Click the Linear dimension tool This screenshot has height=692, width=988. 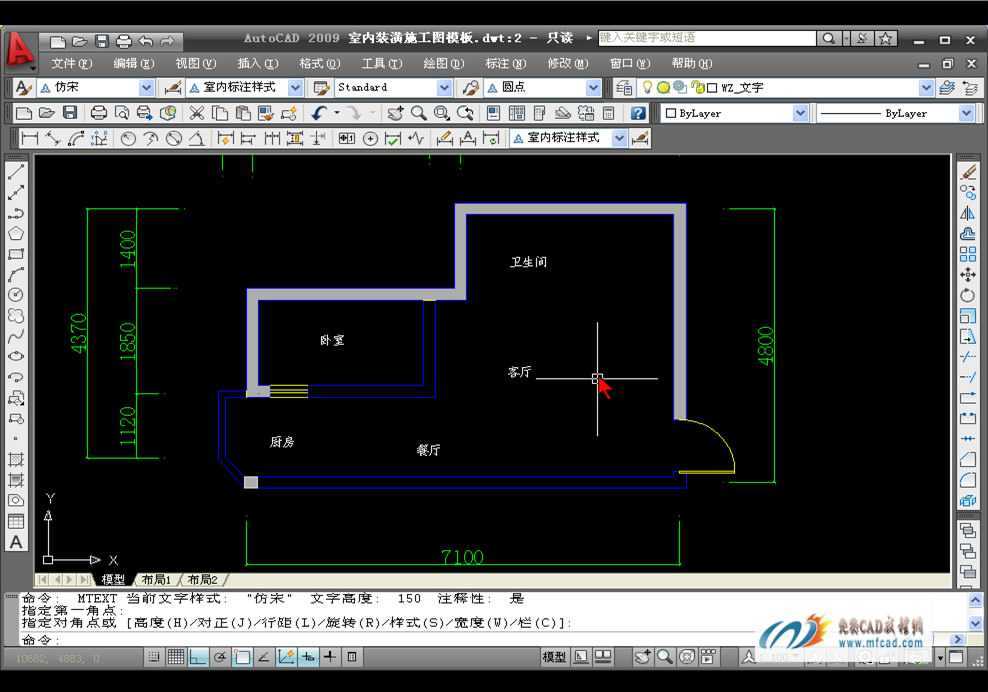coord(30,138)
